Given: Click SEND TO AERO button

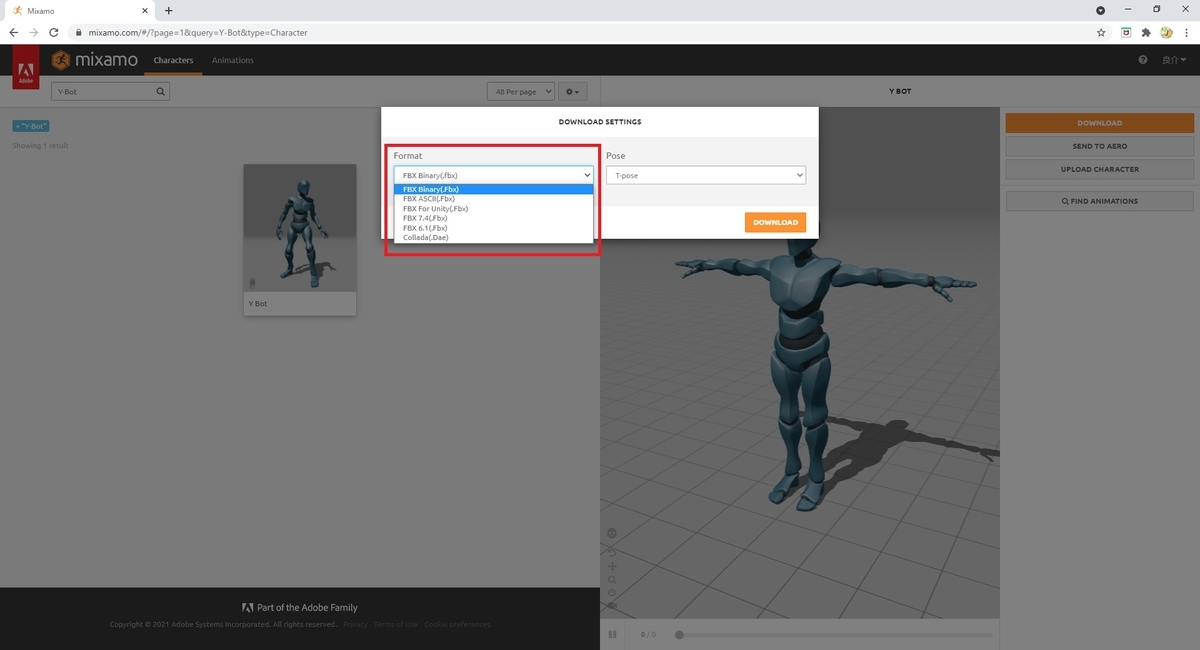Looking at the screenshot, I should coord(1100,146).
